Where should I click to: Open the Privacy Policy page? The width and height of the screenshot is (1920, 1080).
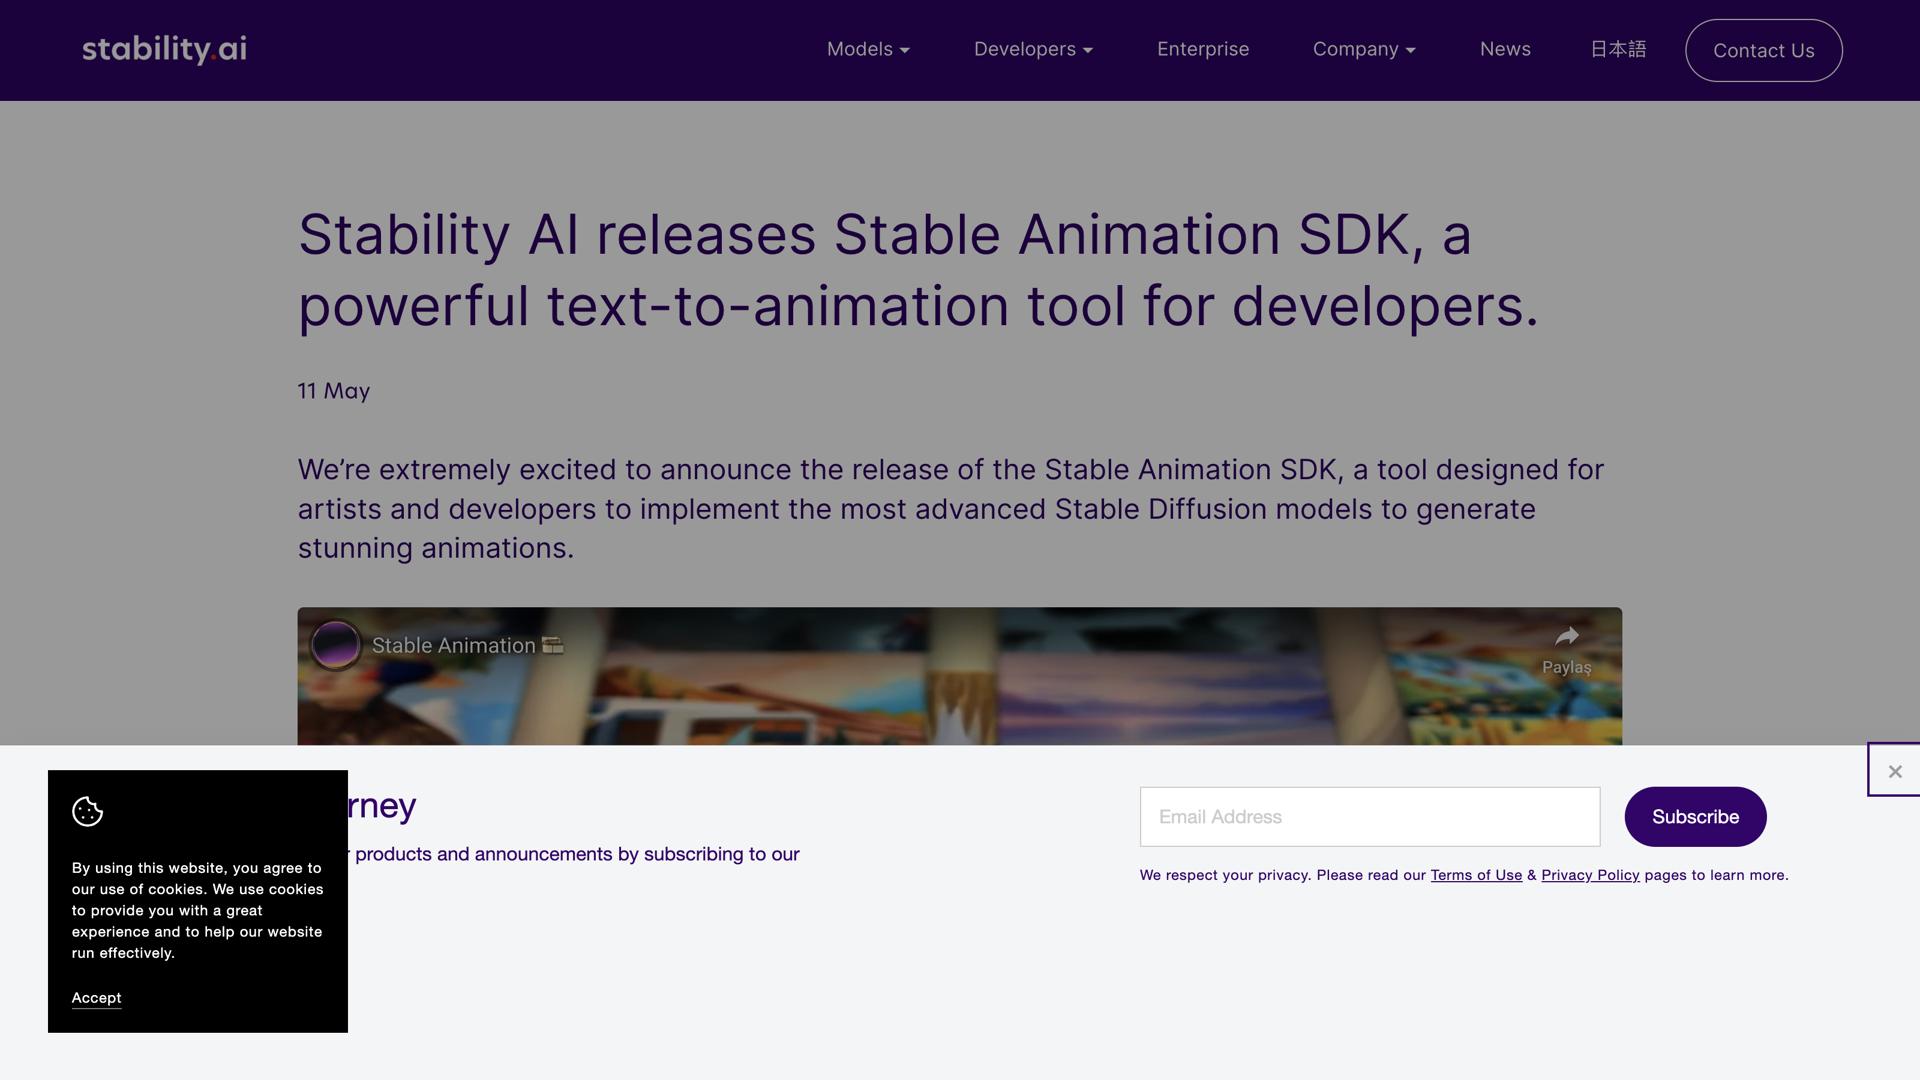pyautogui.click(x=1590, y=875)
